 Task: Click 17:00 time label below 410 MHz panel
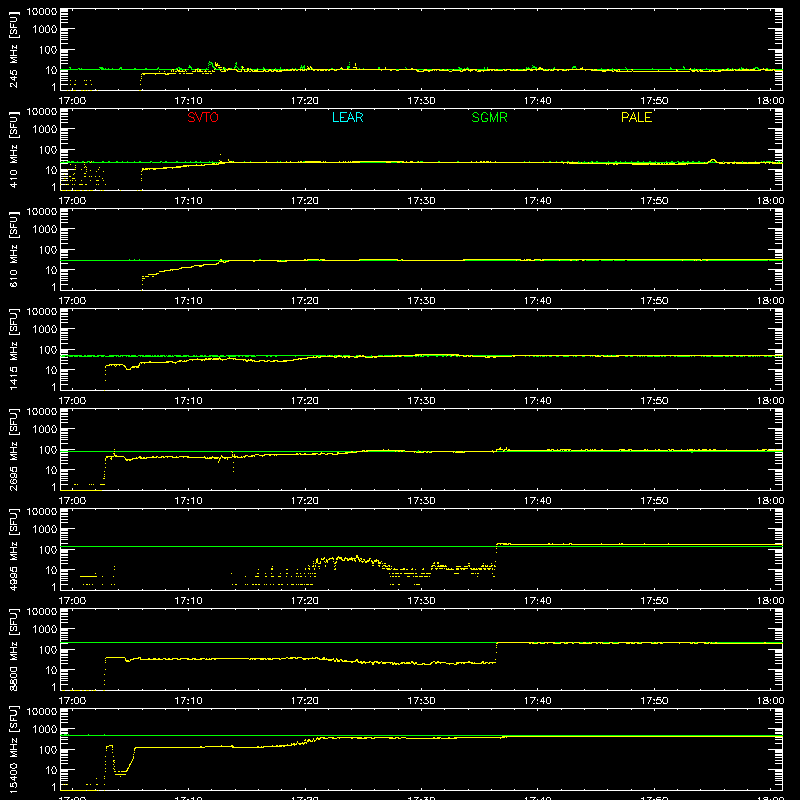72,201
